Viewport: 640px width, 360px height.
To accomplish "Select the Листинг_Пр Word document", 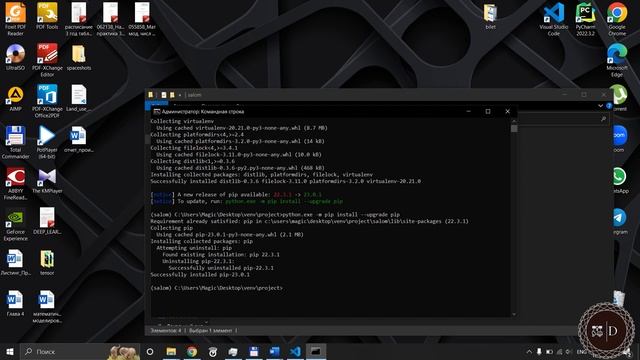I will (x=16, y=262).
